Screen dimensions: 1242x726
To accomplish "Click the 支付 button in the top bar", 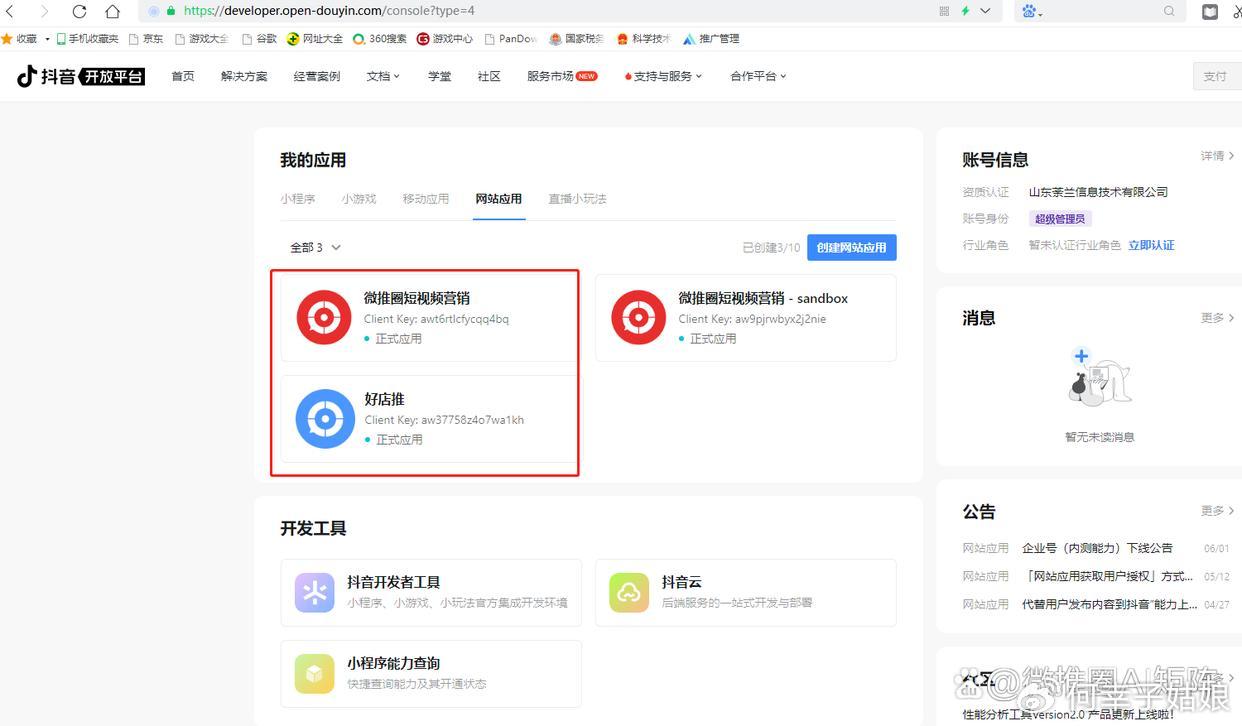I will pos(1217,76).
